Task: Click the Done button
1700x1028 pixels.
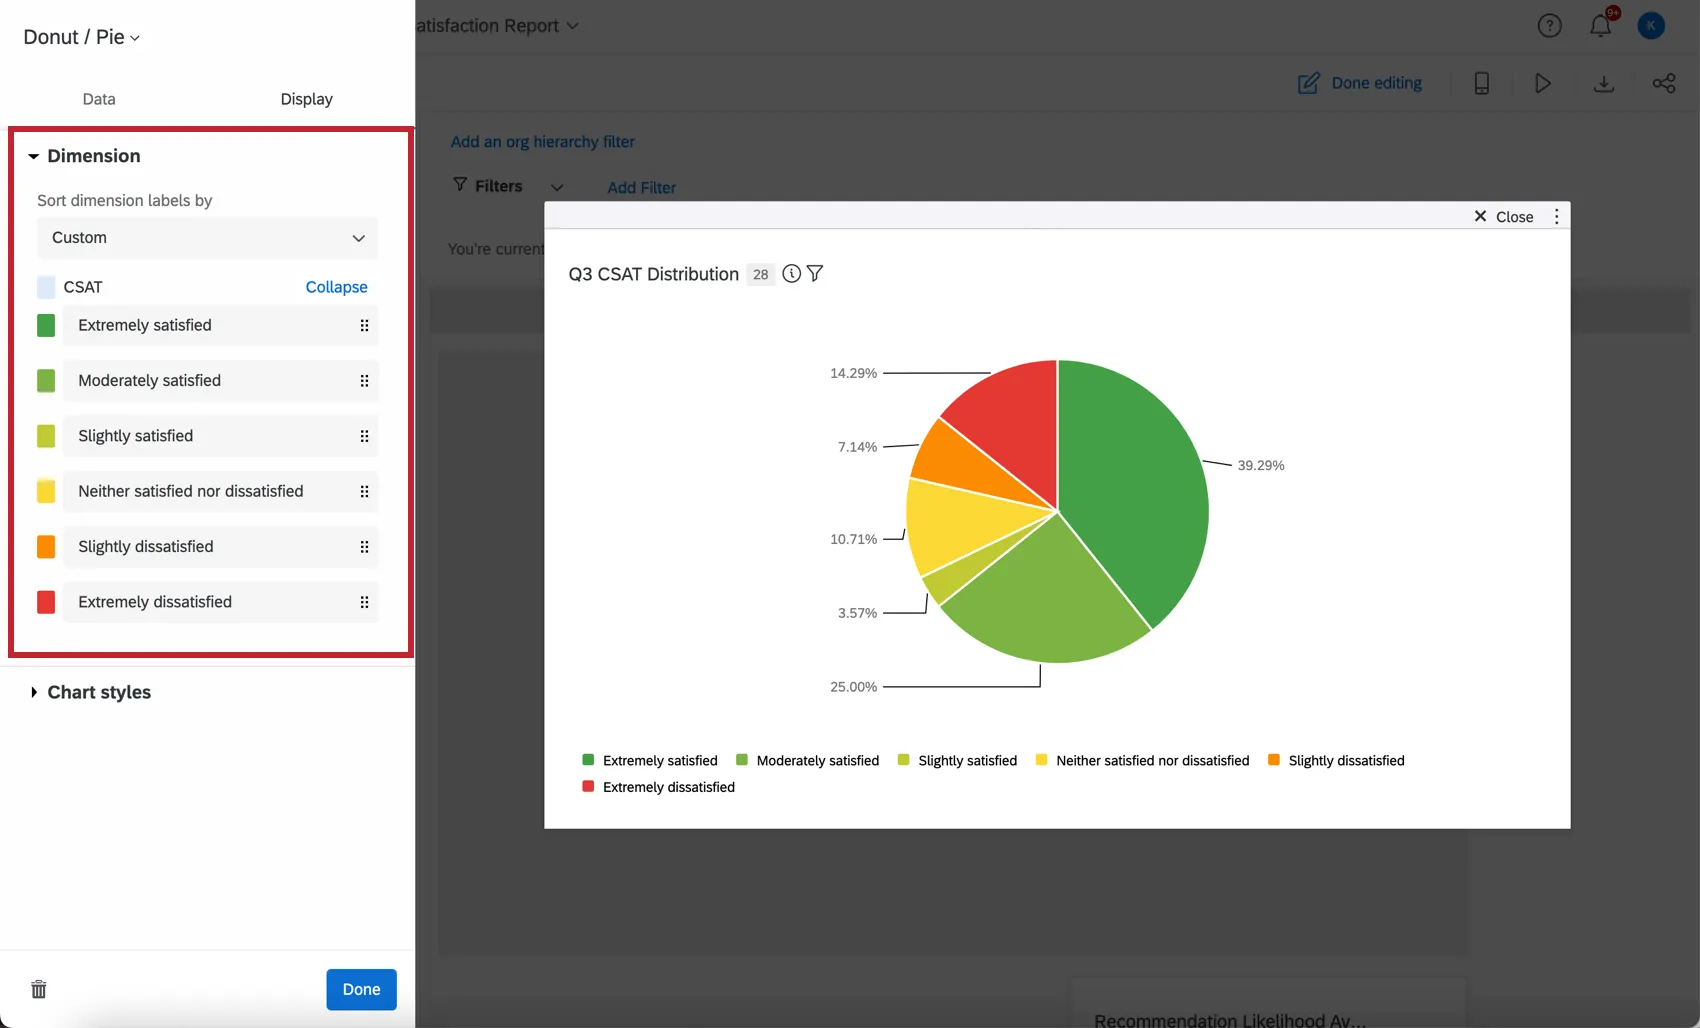Action: coord(360,989)
